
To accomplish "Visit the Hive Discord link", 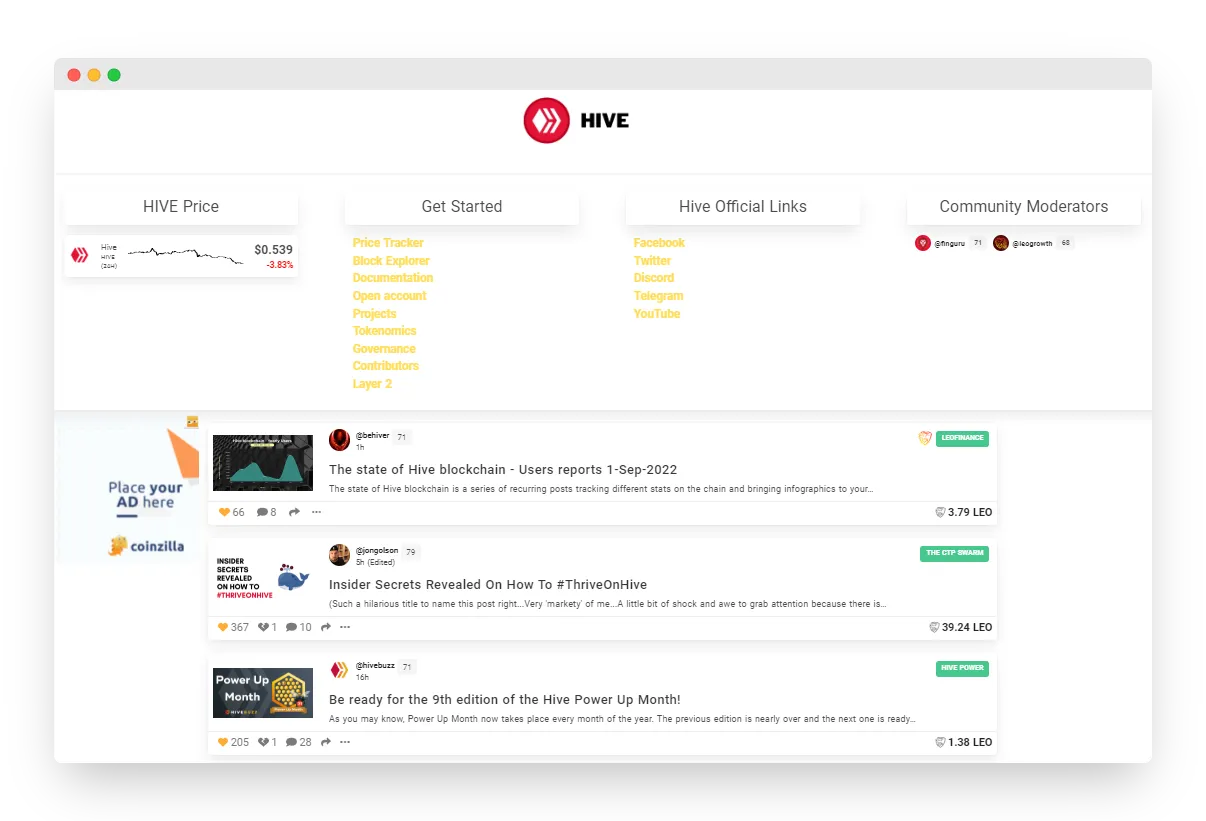I will (x=654, y=278).
